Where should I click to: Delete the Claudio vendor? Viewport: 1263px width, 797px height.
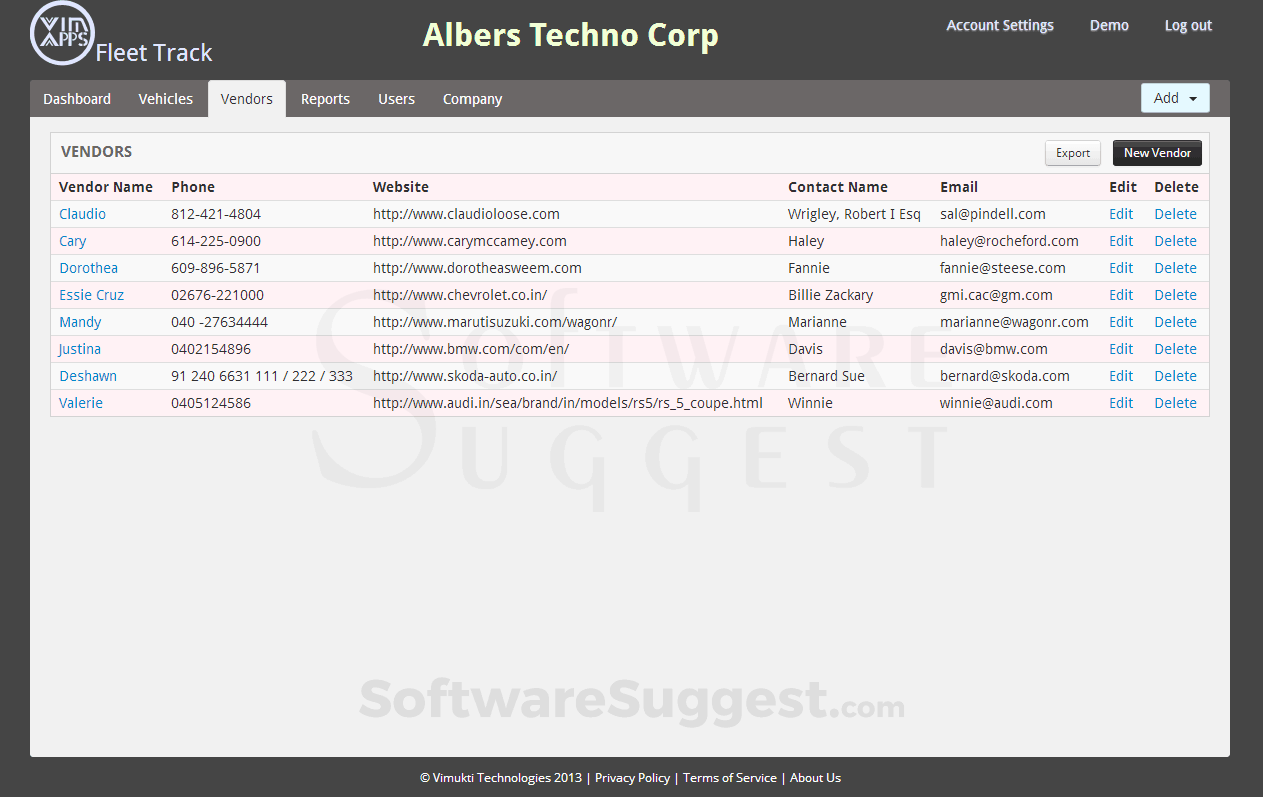(1175, 214)
